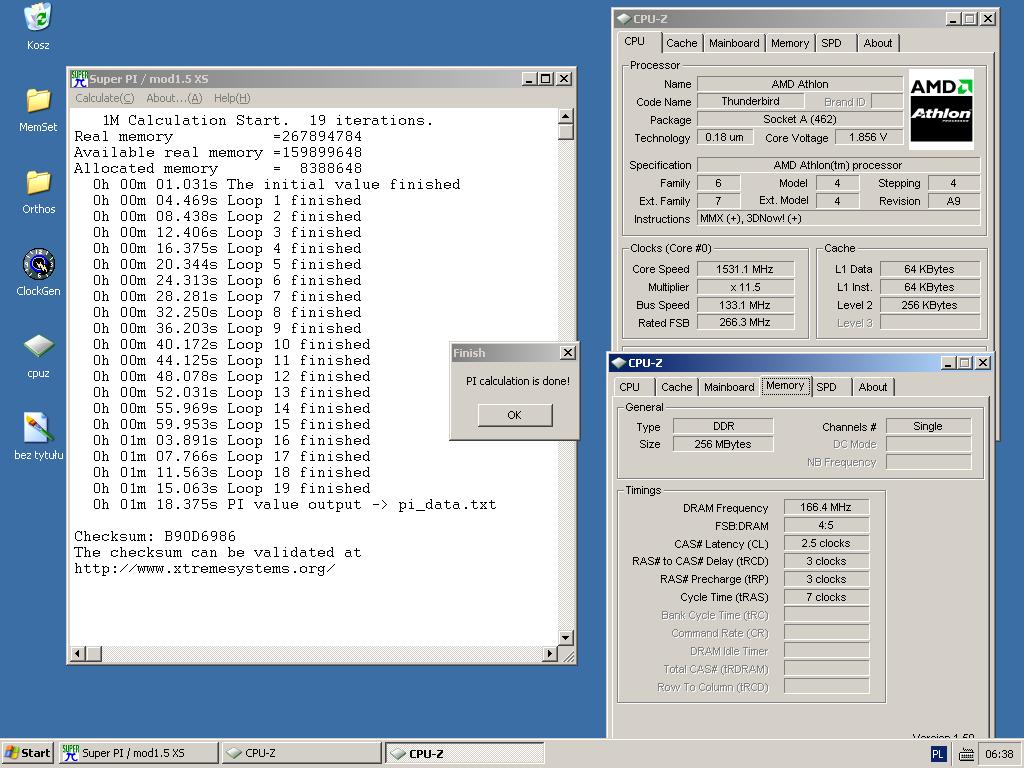The image size is (1024, 768).
Task: Click the PL language indicator in tray
Action: pyautogui.click(x=937, y=754)
